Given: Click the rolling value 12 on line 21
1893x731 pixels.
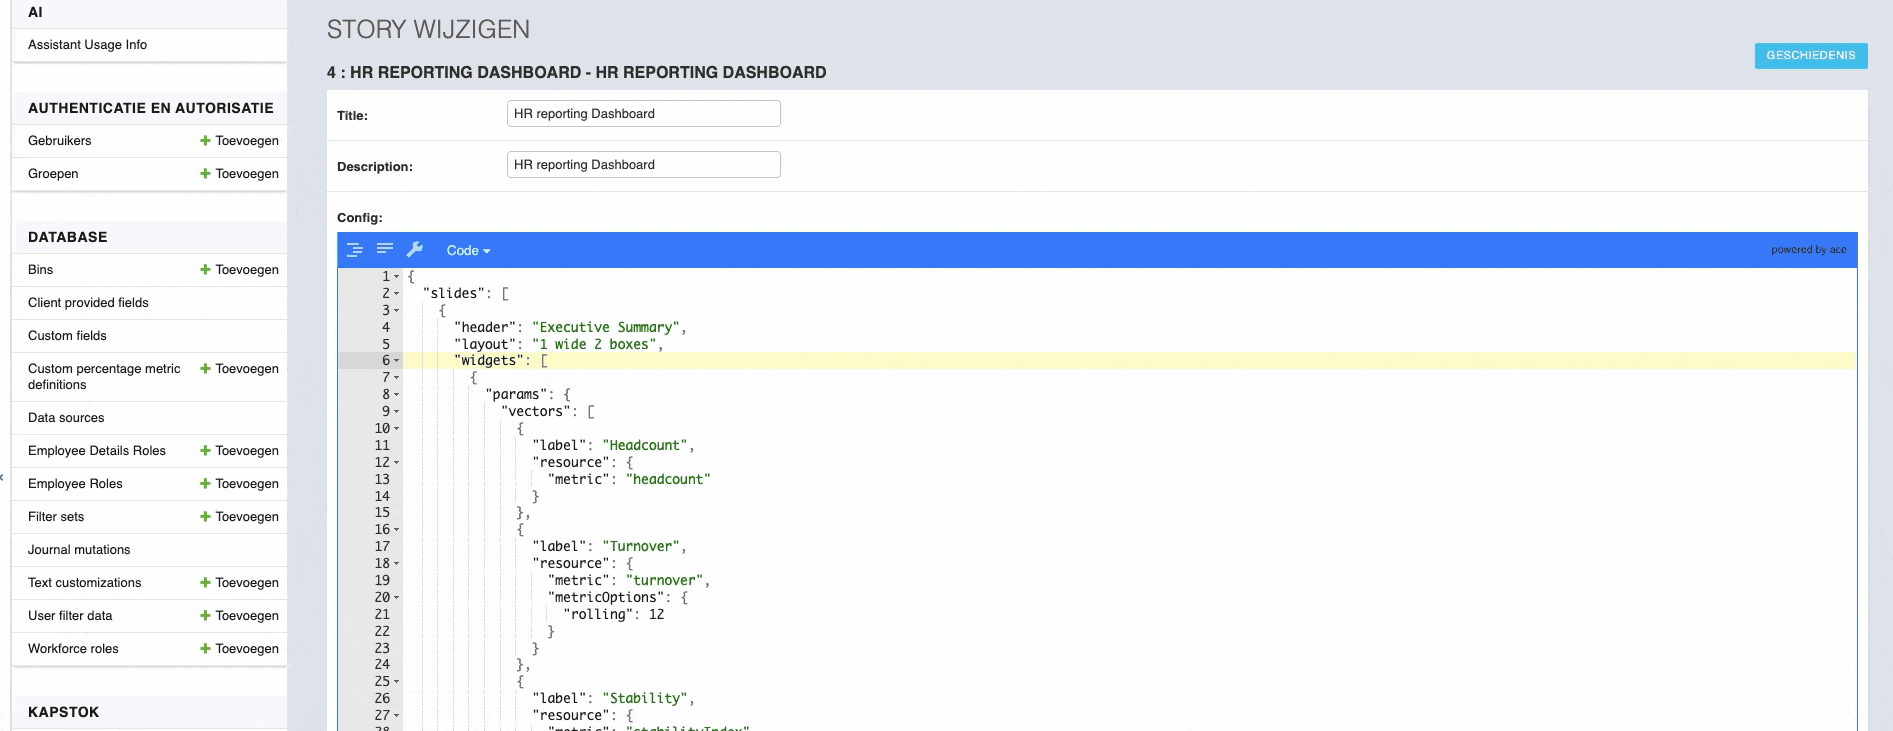Looking at the screenshot, I should (656, 615).
